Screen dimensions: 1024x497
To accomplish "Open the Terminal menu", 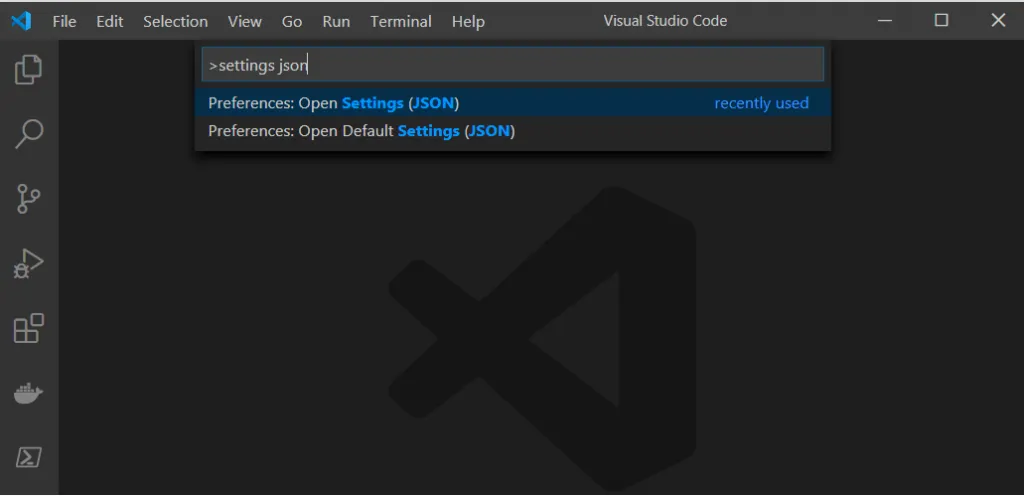I will tap(400, 21).
